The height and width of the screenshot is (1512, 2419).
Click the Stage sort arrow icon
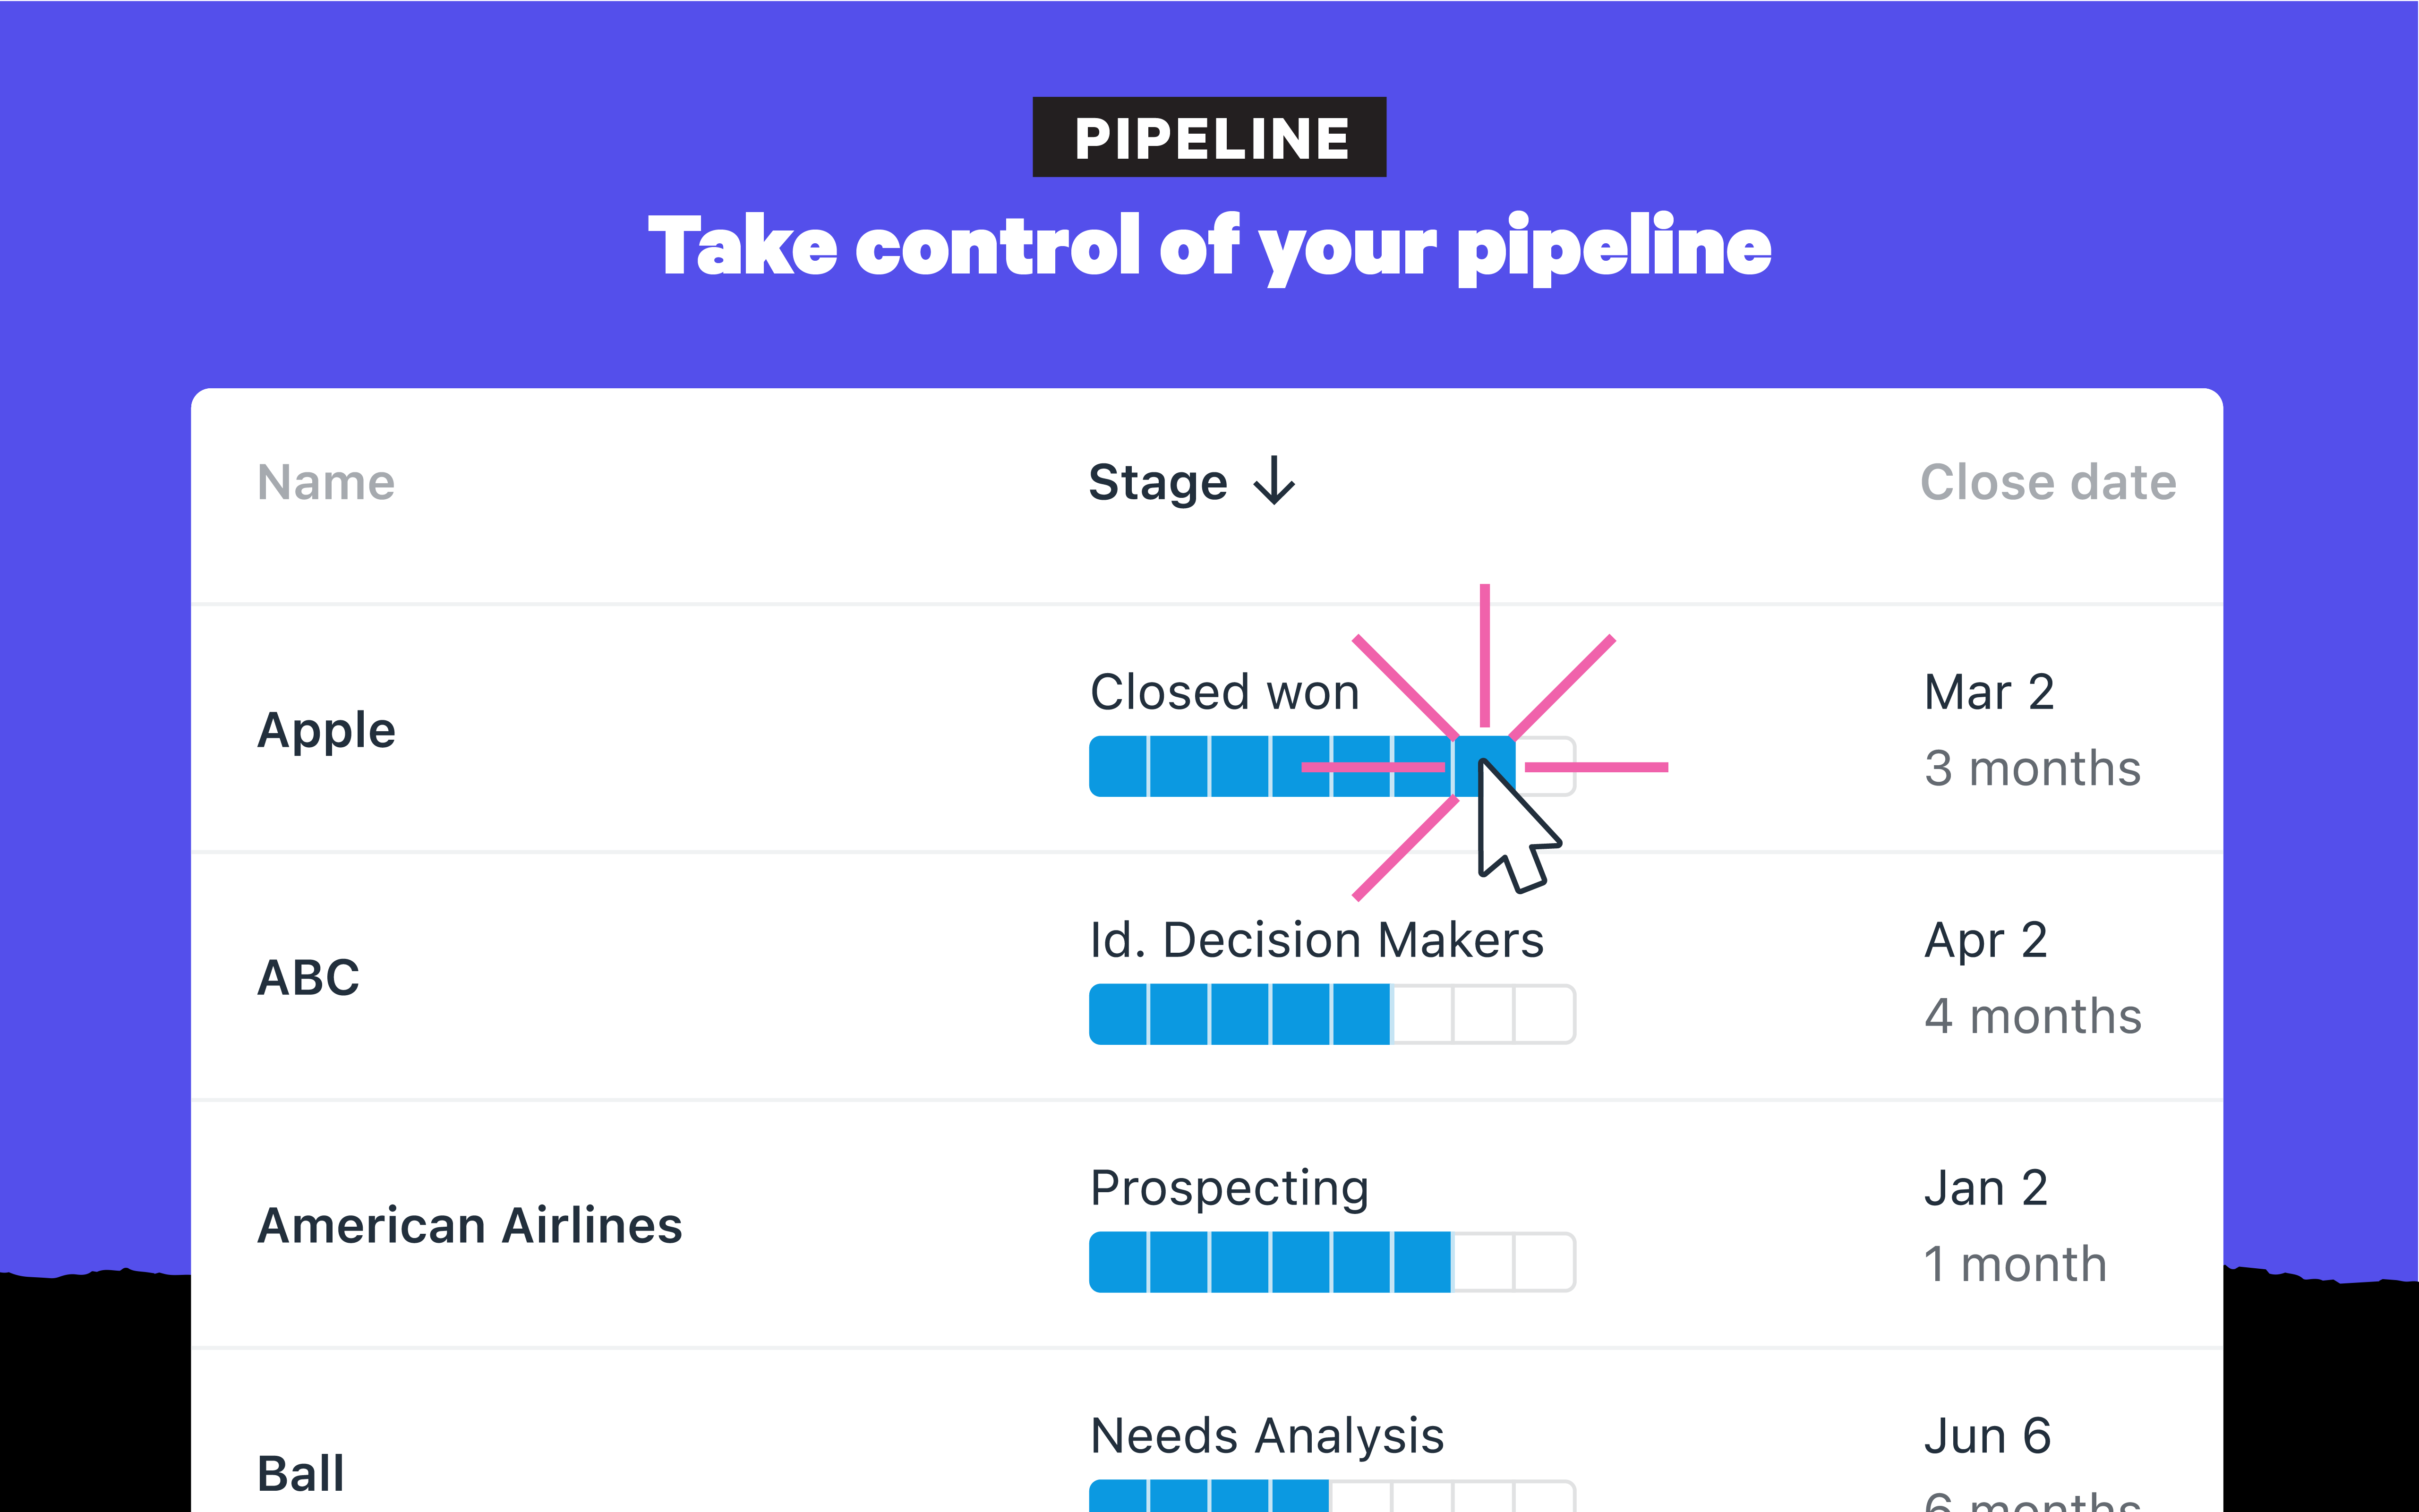click(1274, 481)
